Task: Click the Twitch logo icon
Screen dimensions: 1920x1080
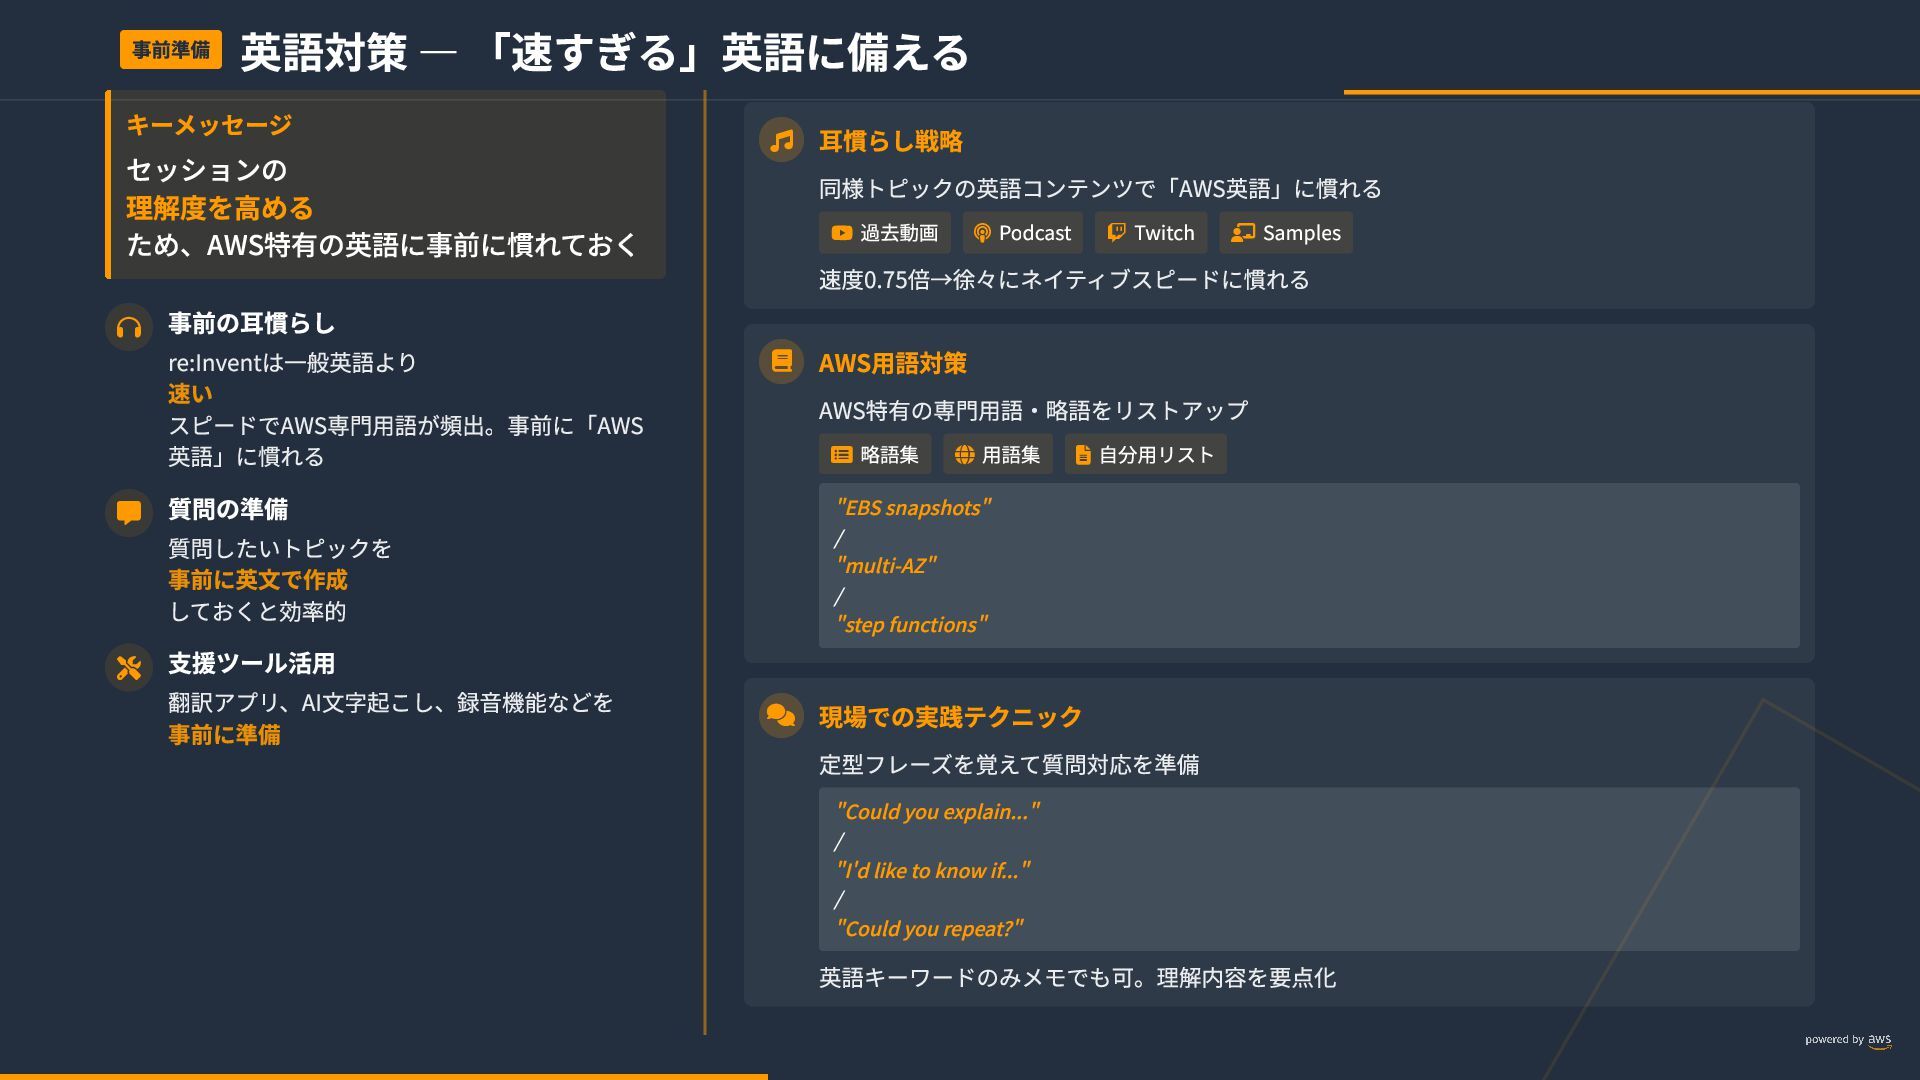Action: click(1116, 233)
